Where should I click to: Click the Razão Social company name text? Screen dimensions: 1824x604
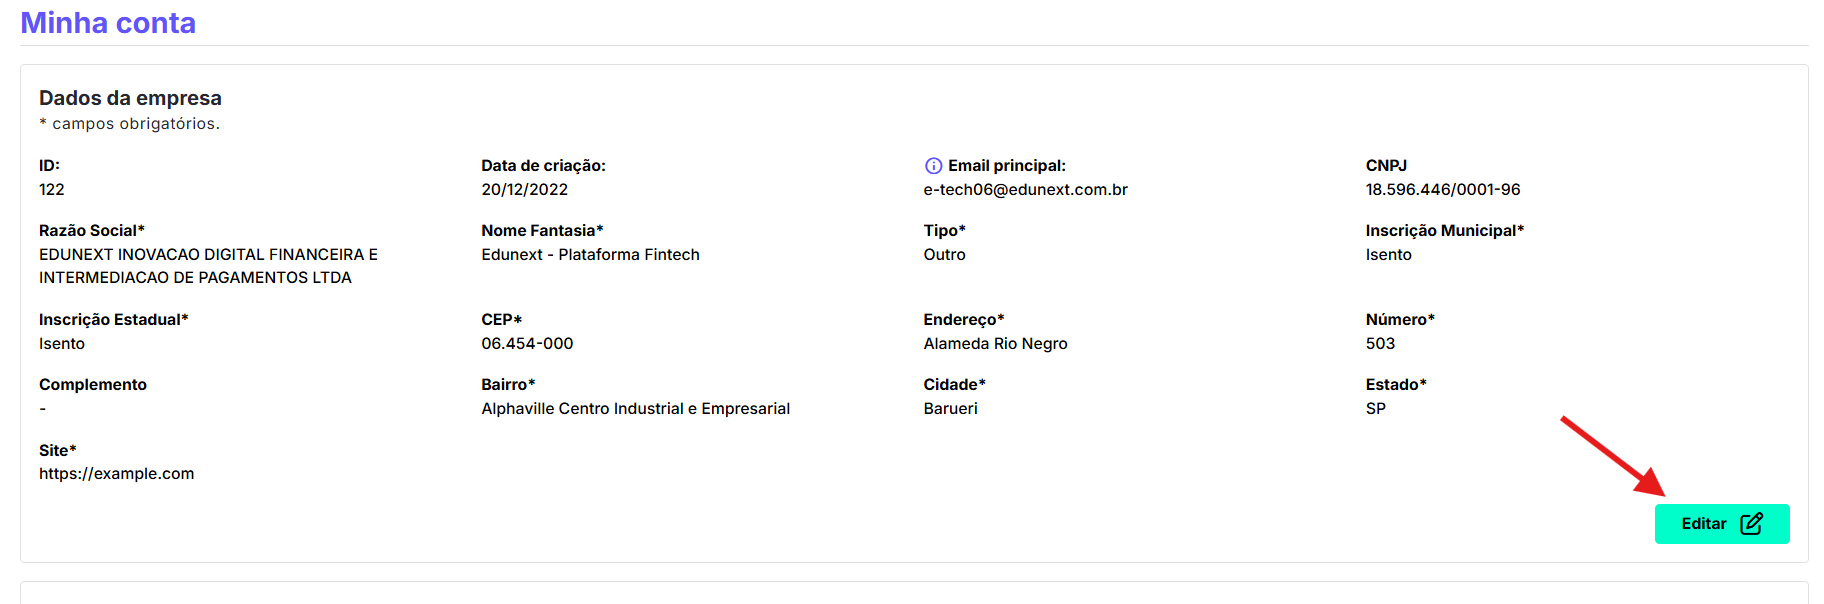point(208,266)
